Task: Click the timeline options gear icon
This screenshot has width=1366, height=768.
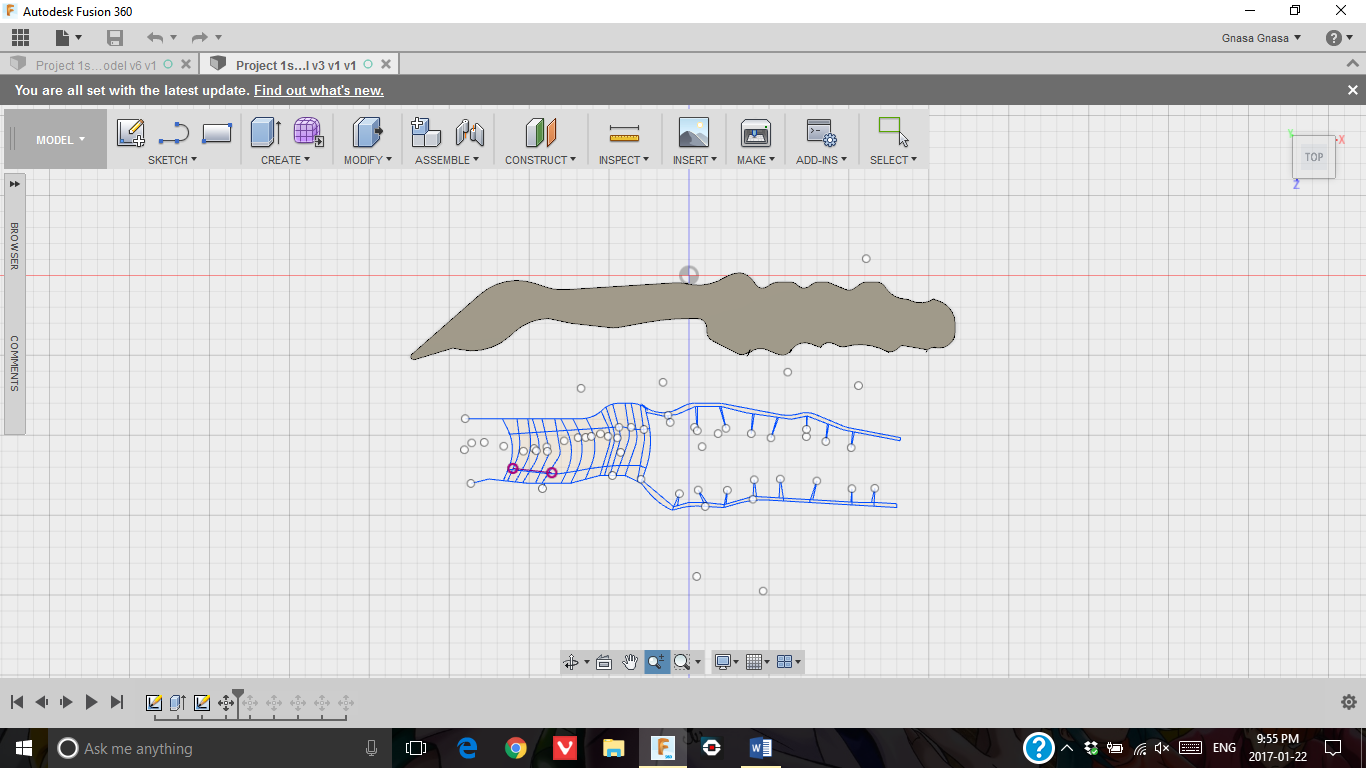Action: (x=1349, y=702)
